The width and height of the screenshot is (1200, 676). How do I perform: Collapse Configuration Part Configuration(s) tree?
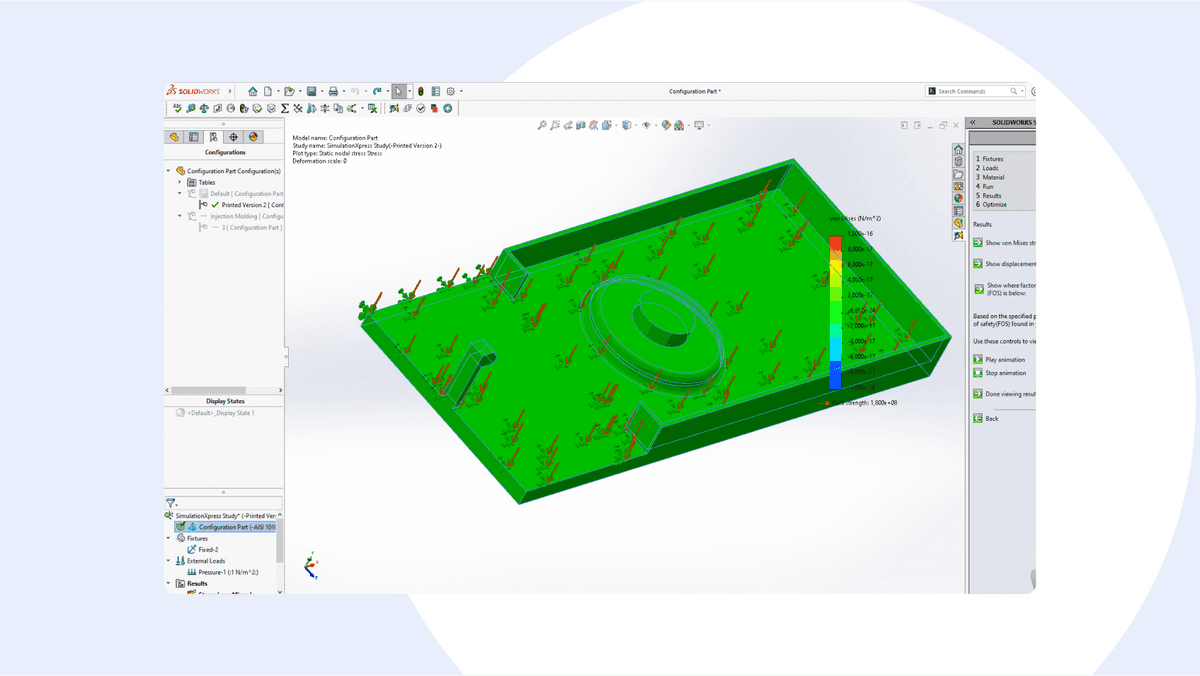[169, 171]
